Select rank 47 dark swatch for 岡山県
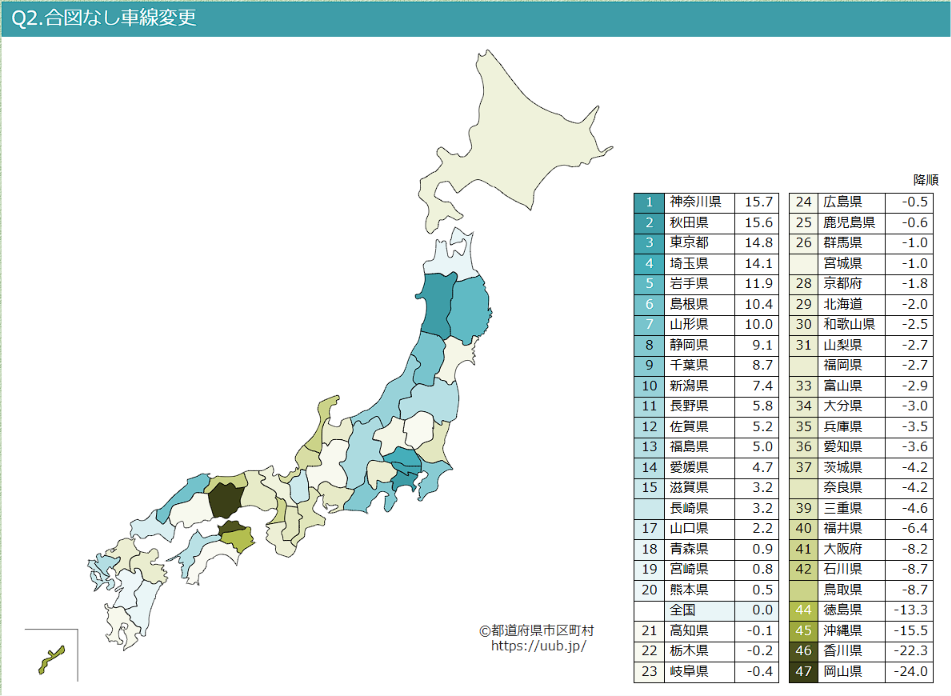This screenshot has width=951, height=696. tap(804, 671)
